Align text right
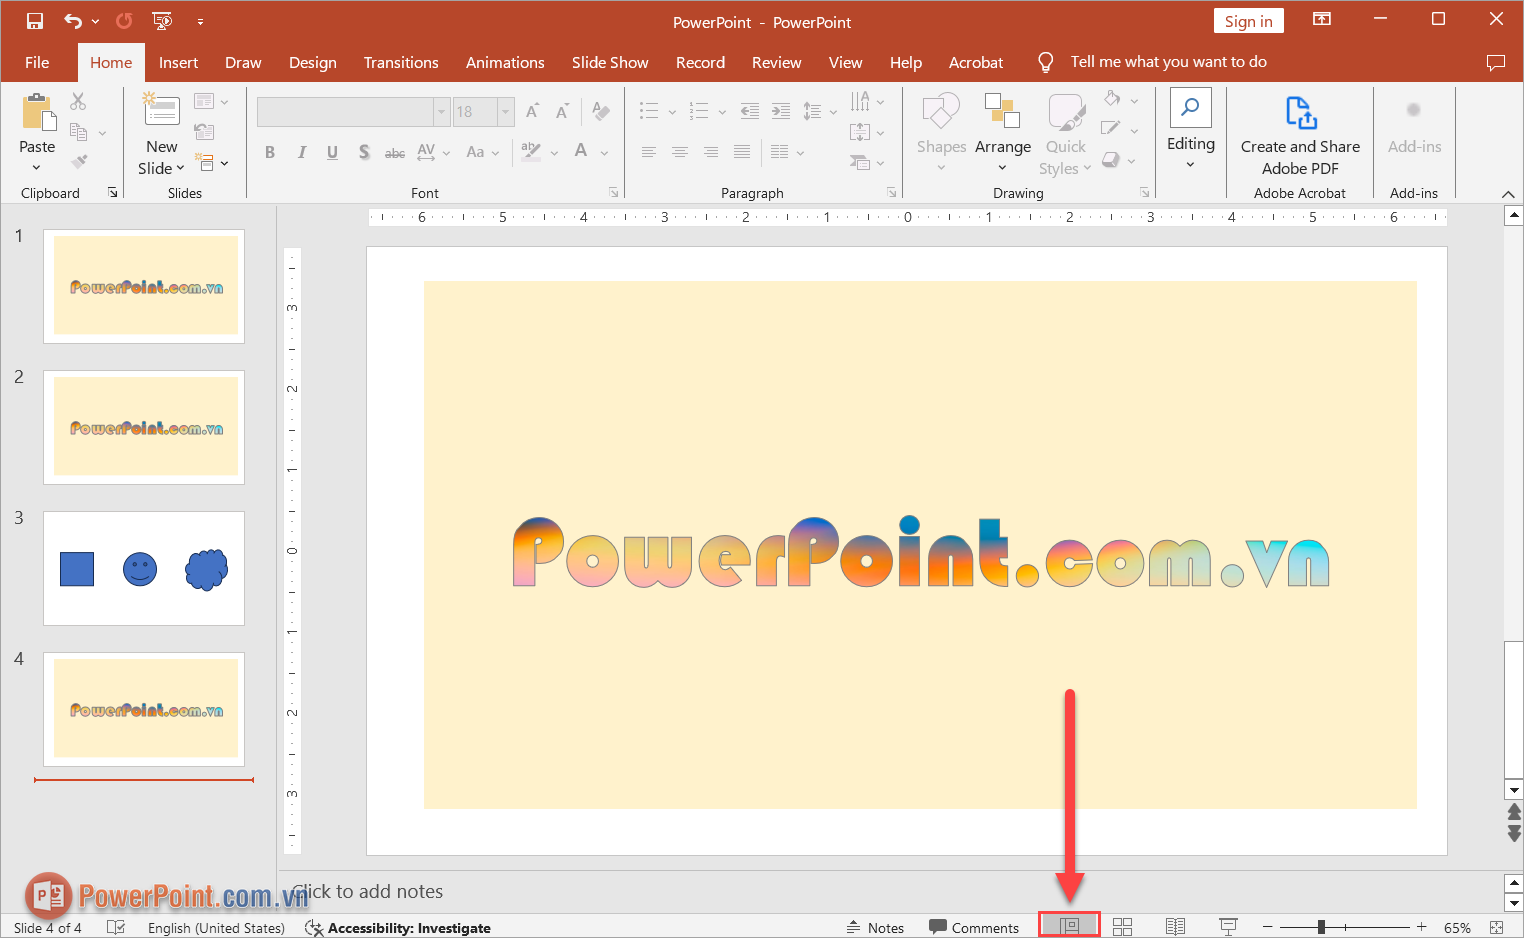This screenshot has height=938, width=1524. [711, 152]
